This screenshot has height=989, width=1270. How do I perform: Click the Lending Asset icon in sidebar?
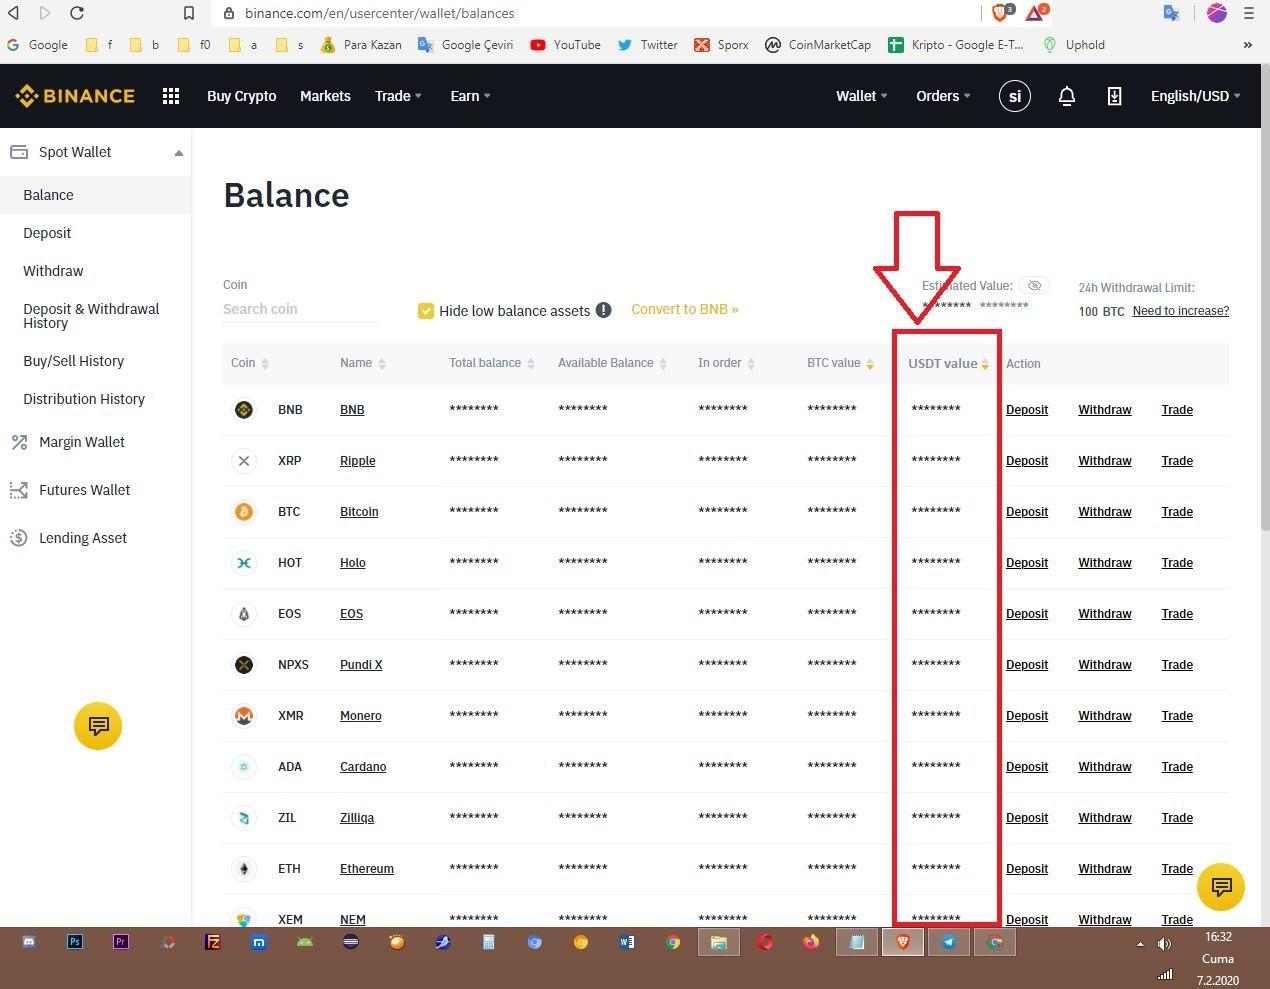[19, 538]
